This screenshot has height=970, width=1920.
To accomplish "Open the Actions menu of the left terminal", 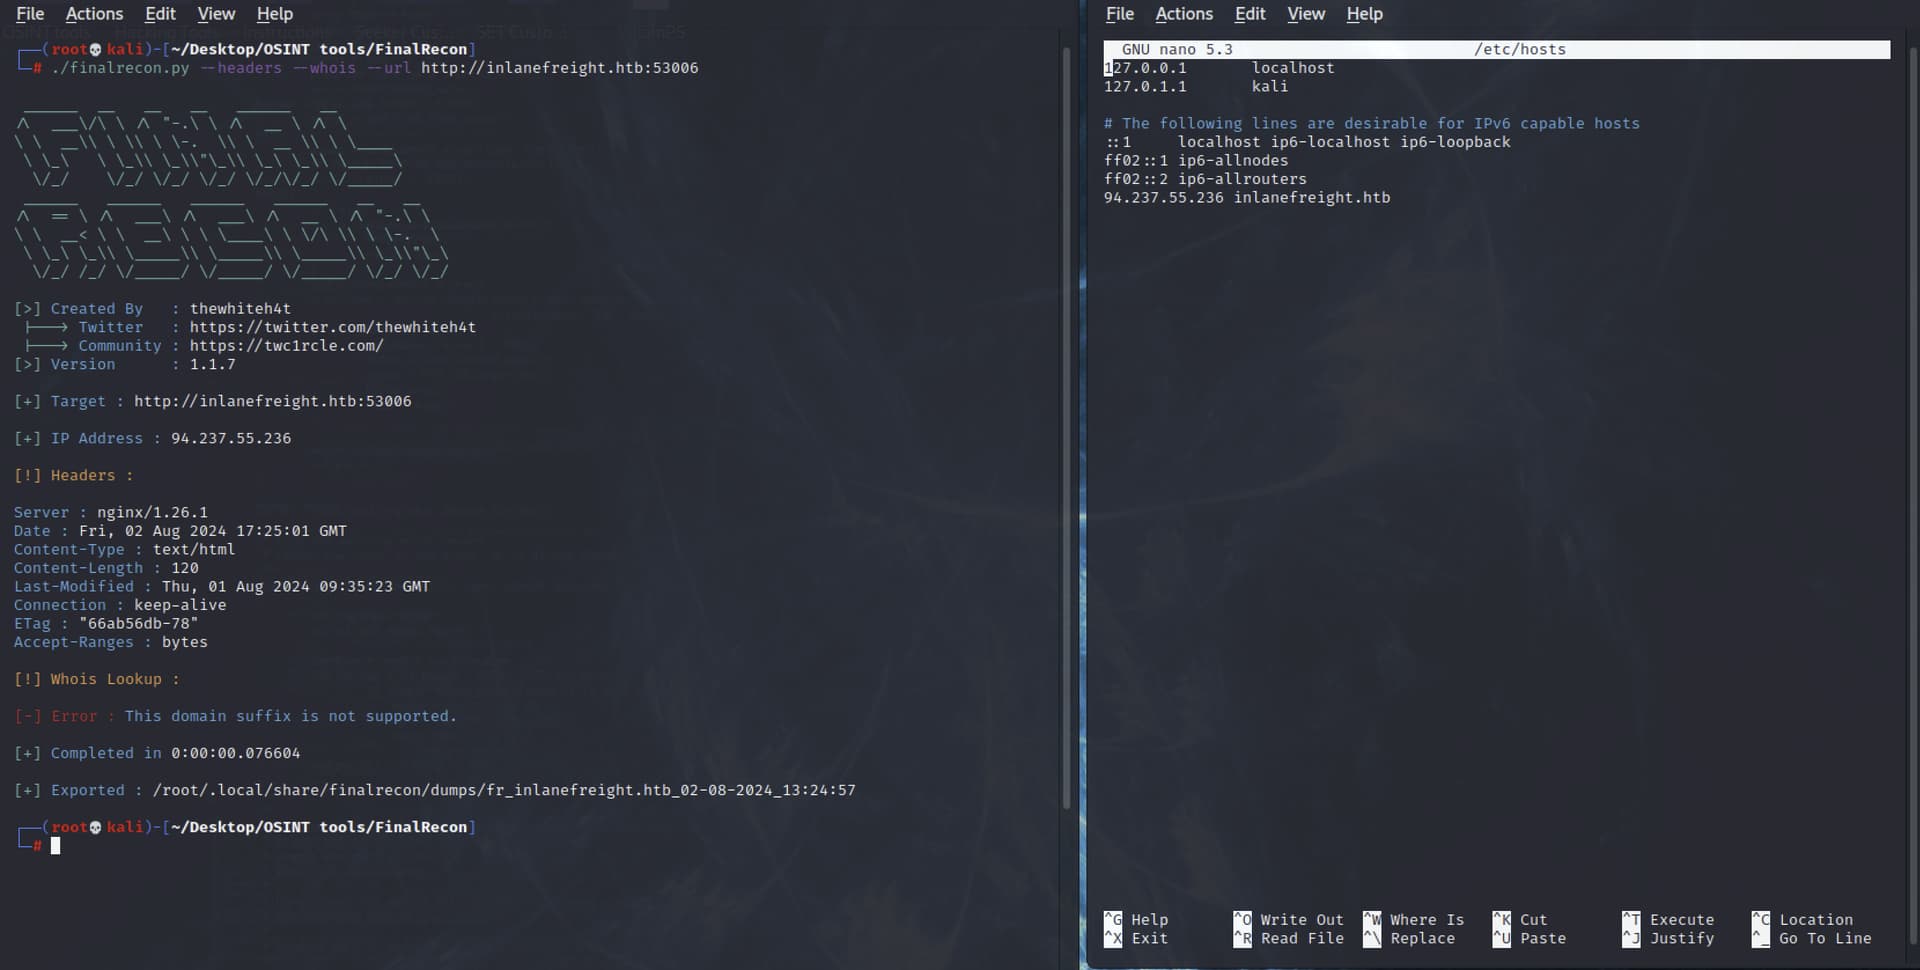I will 94,13.
